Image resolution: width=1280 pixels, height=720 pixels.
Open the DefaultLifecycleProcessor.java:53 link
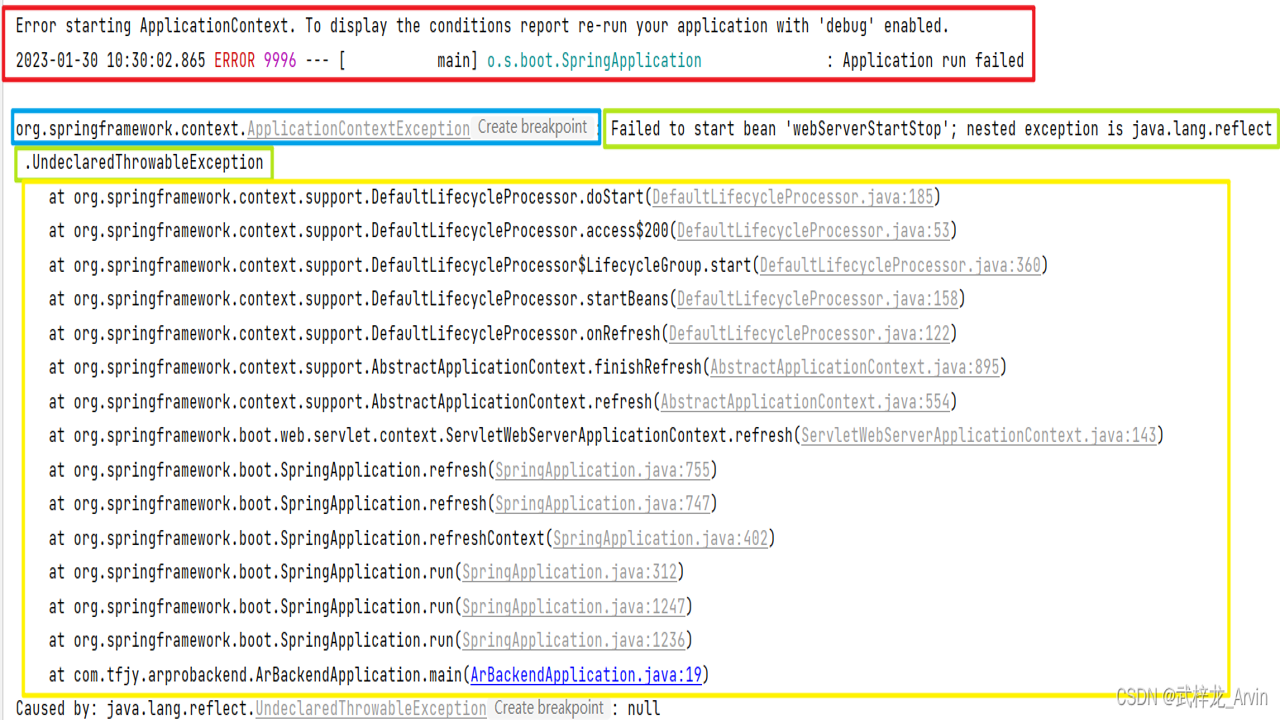click(813, 231)
